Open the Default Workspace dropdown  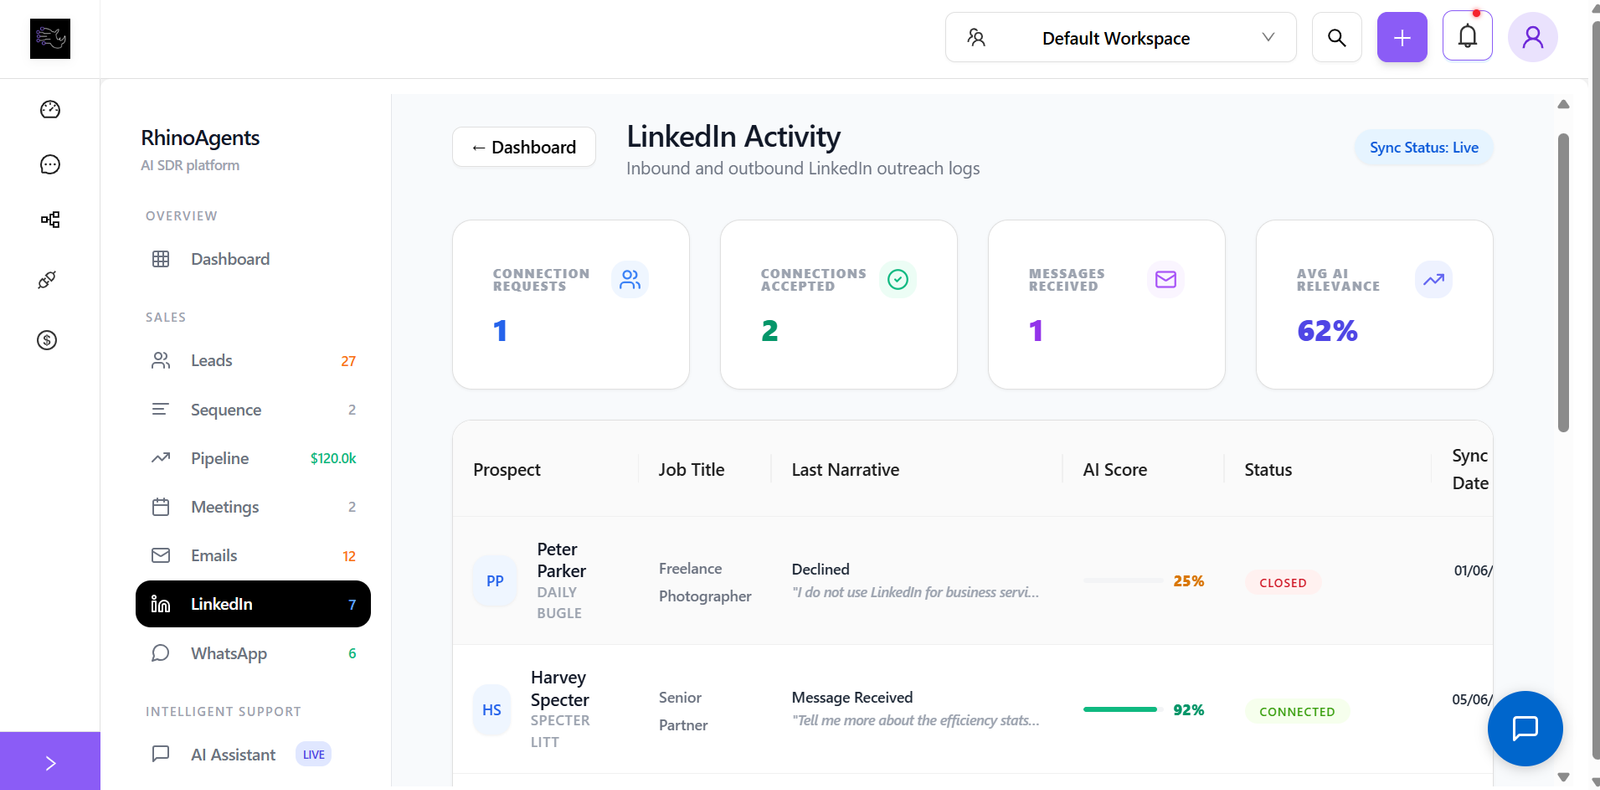(1121, 38)
